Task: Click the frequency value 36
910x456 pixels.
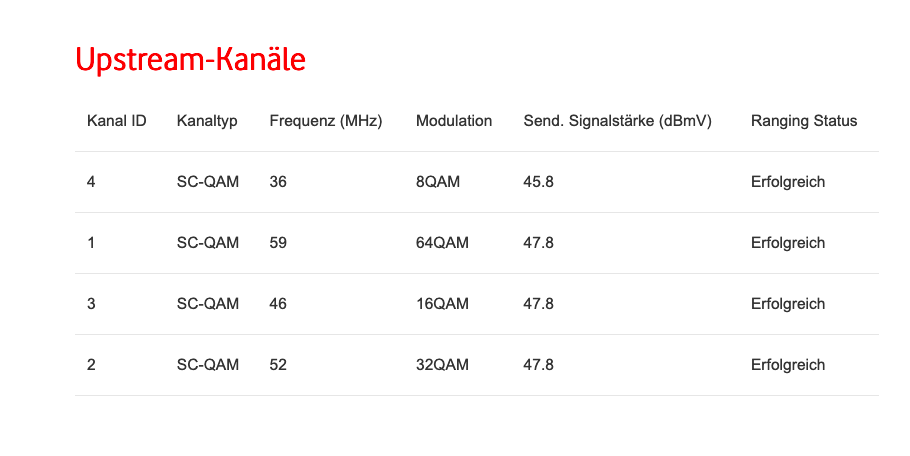Action: (x=278, y=182)
